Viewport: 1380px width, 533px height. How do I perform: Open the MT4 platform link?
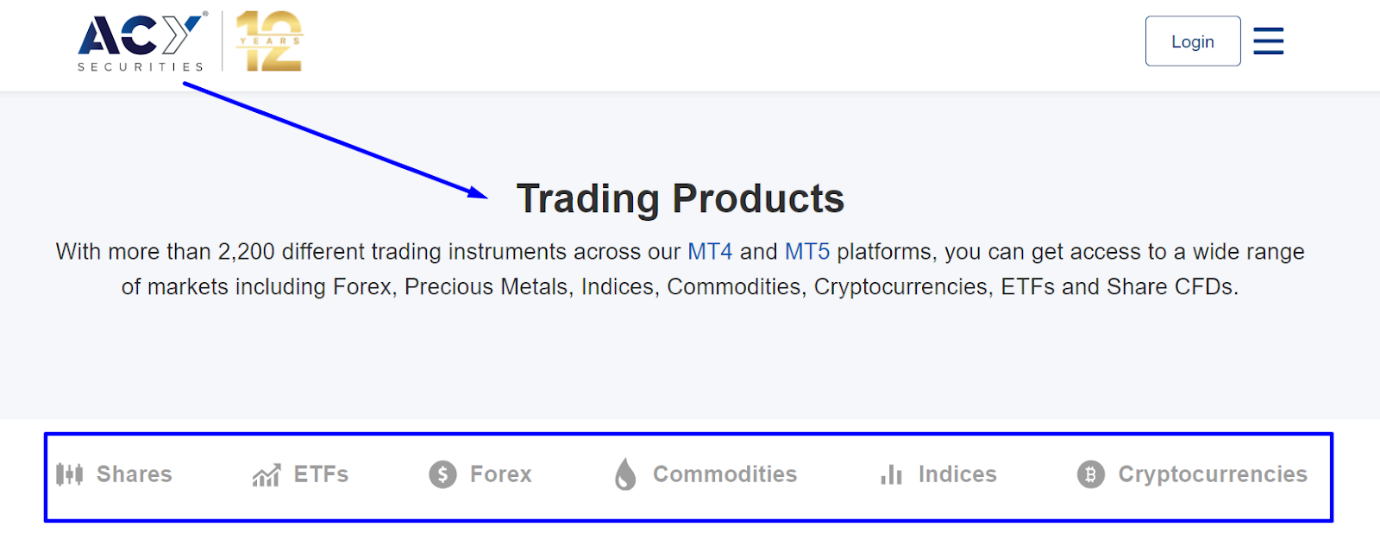pos(710,251)
